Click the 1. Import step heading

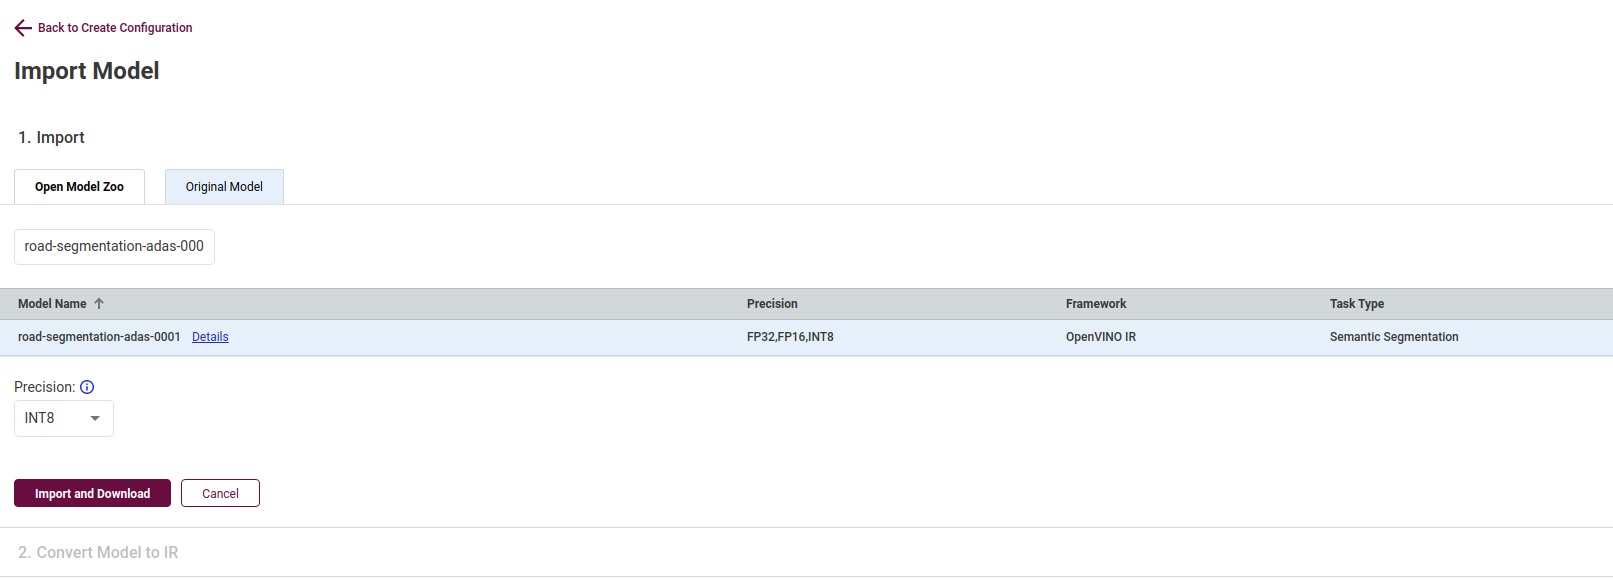point(51,138)
